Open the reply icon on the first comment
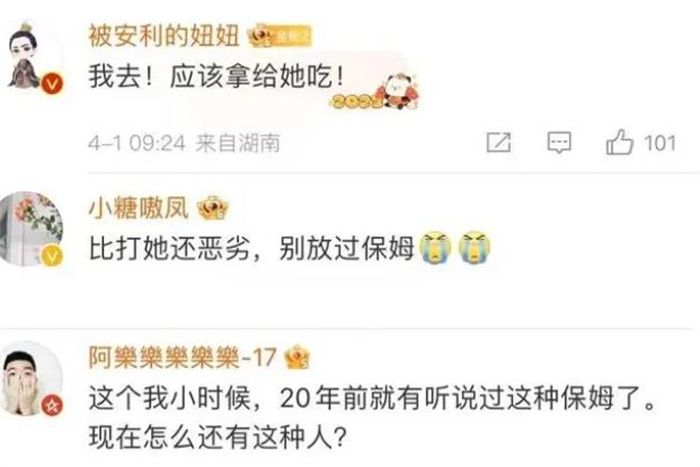 click(x=559, y=142)
